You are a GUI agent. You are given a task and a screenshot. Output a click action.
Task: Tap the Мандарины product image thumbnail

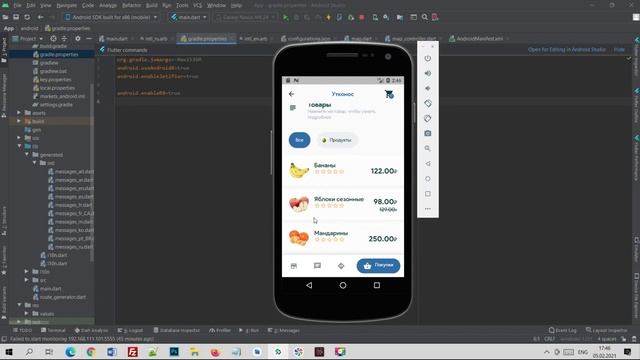click(x=299, y=238)
